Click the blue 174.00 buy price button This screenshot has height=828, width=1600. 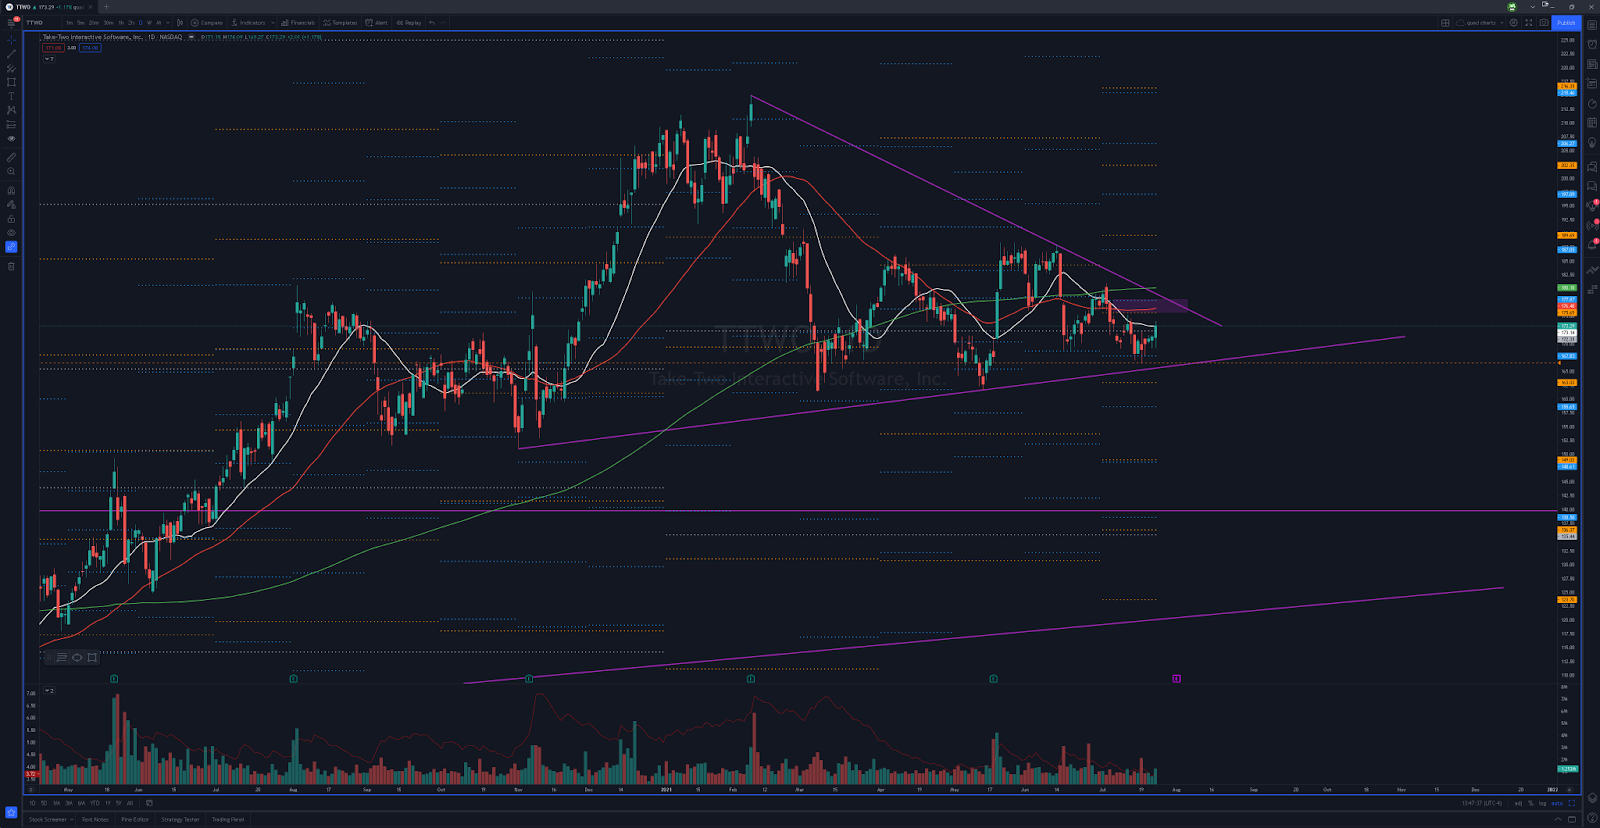(x=90, y=47)
